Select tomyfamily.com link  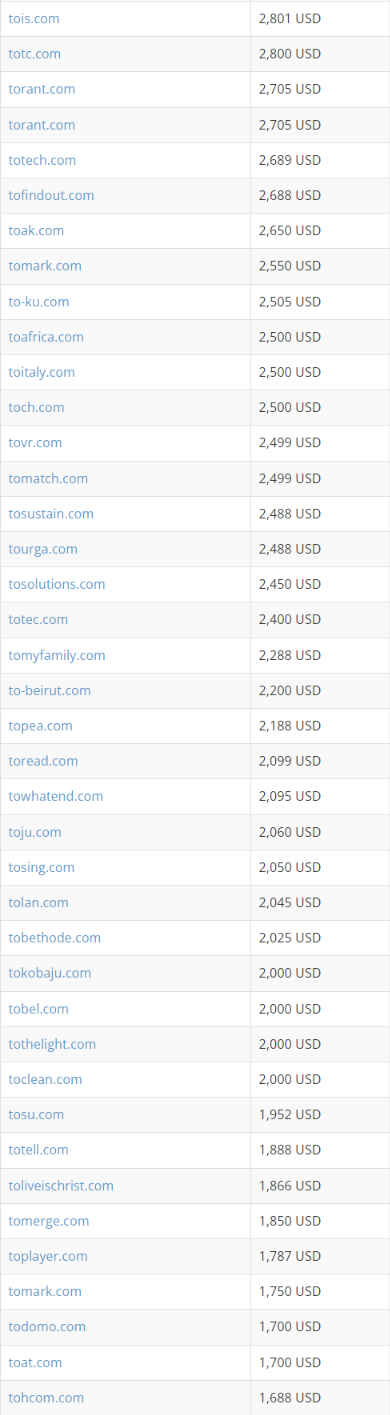pyautogui.click(x=57, y=655)
